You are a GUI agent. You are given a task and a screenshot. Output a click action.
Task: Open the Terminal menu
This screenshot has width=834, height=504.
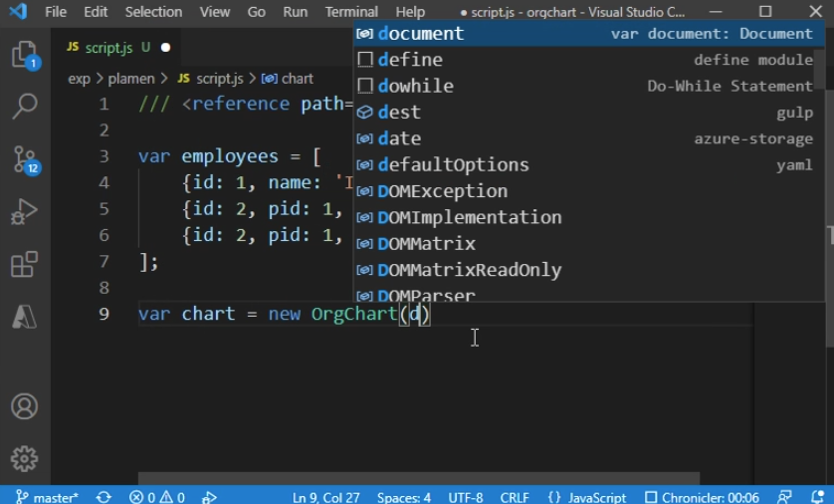pyautogui.click(x=351, y=12)
